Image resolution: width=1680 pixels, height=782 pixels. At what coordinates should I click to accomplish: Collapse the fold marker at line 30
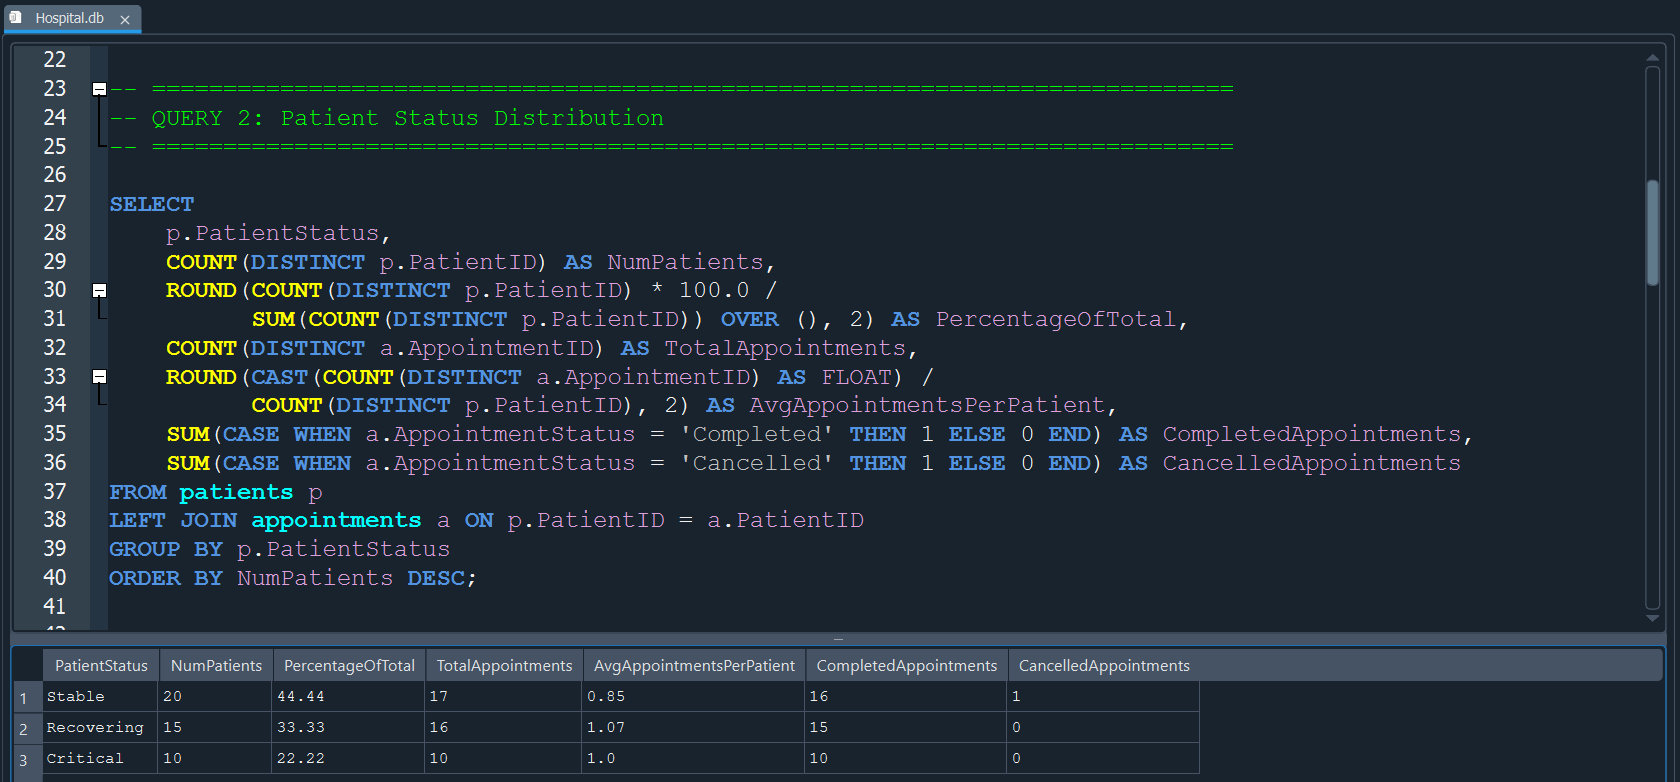99,290
